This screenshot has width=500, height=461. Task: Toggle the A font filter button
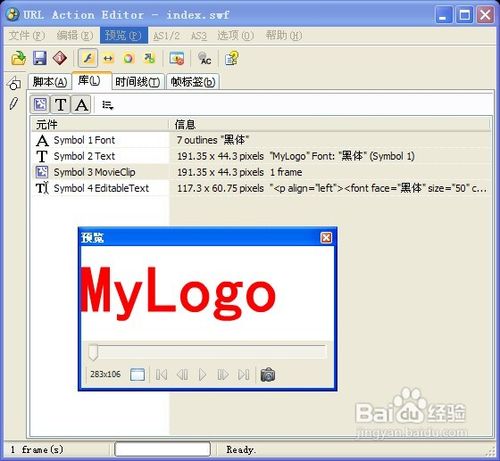(x=81, y=105)
